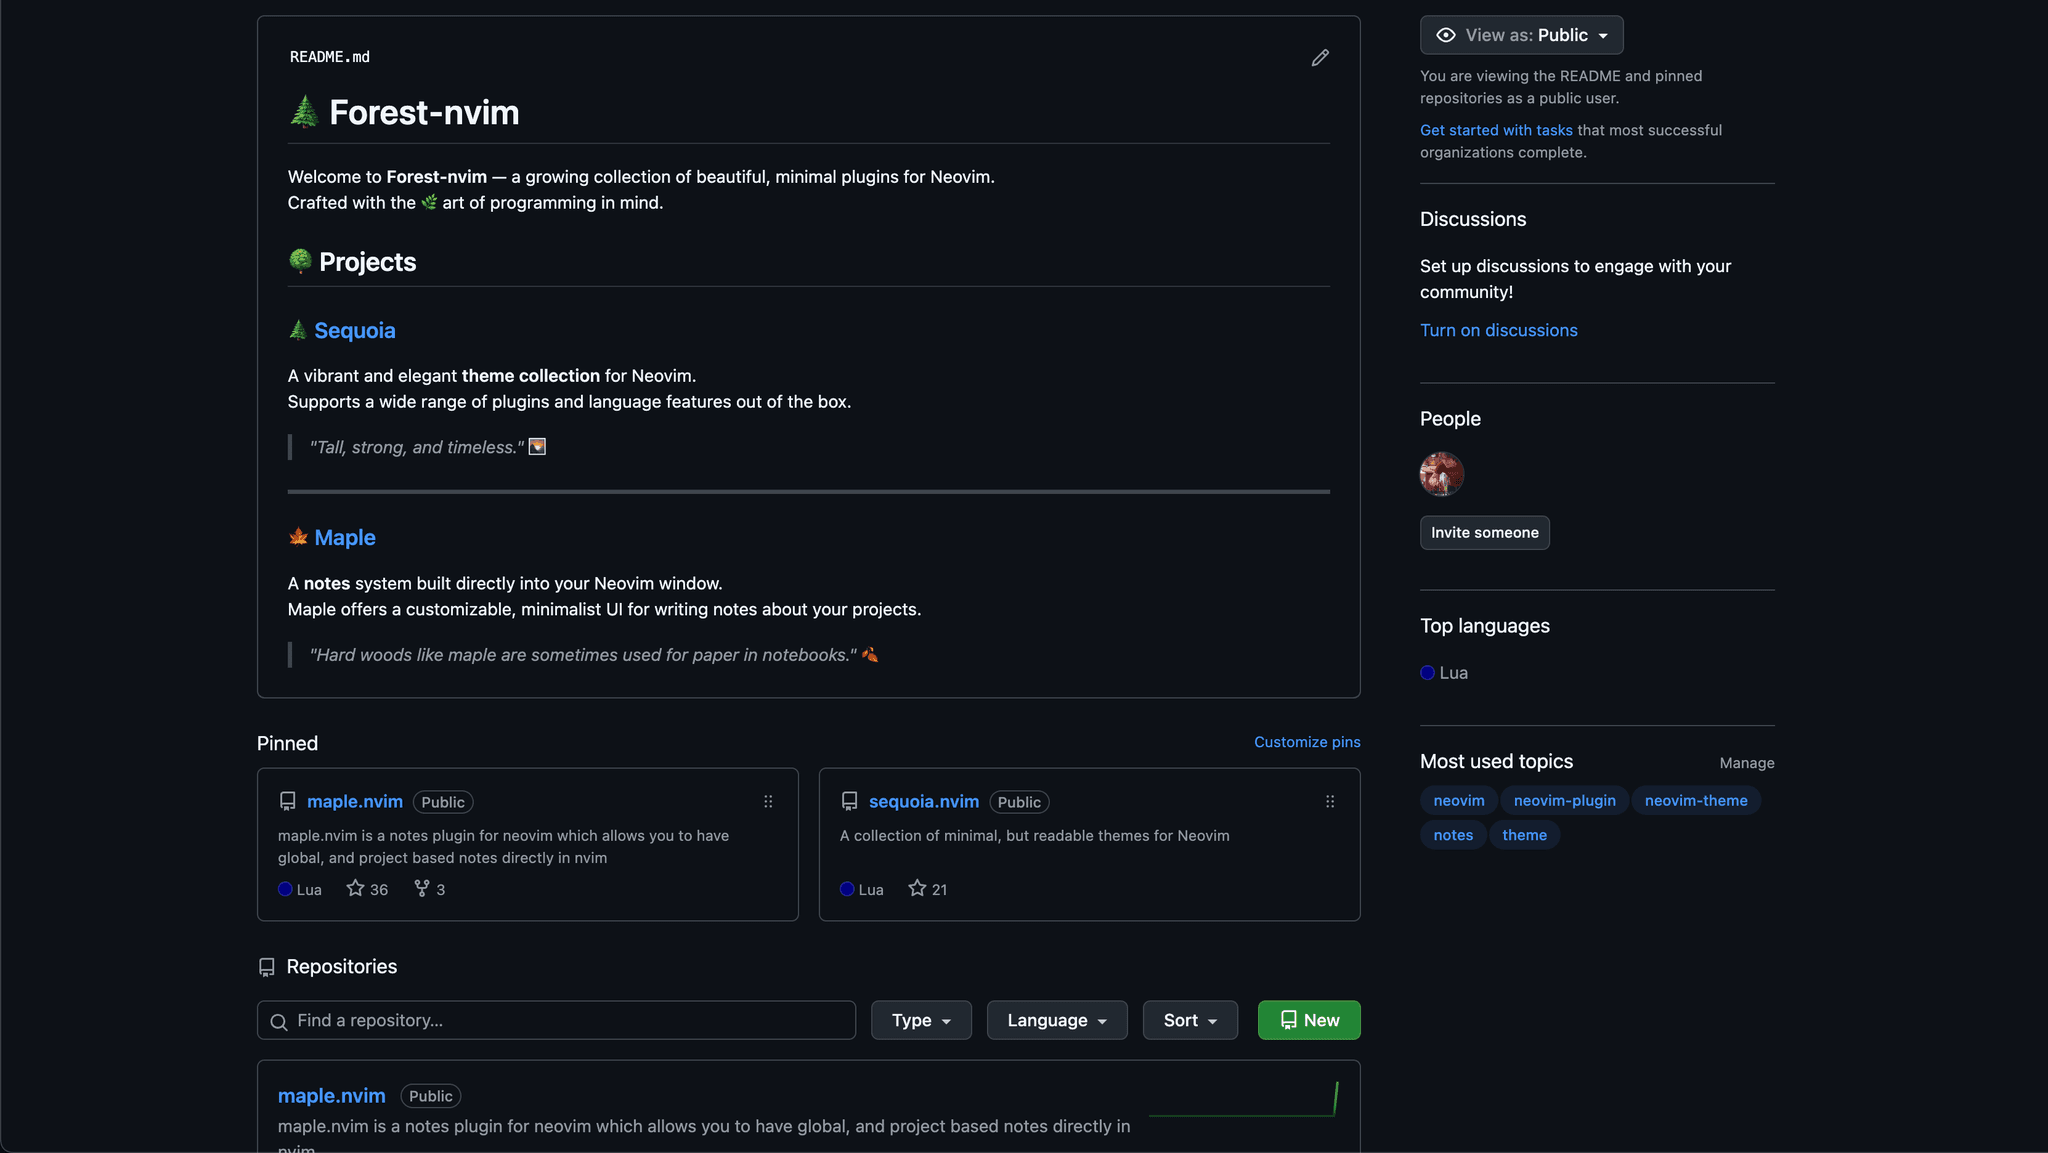The width and height of the screenshot is (2048, 1153).
Task: Click the organization member avatar
Action: (1442, 474)
